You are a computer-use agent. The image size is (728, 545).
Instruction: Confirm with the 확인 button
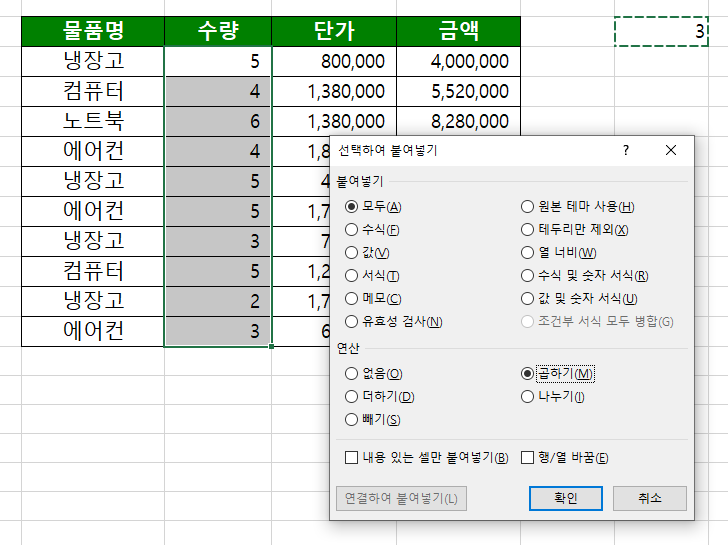coord(566,498)
